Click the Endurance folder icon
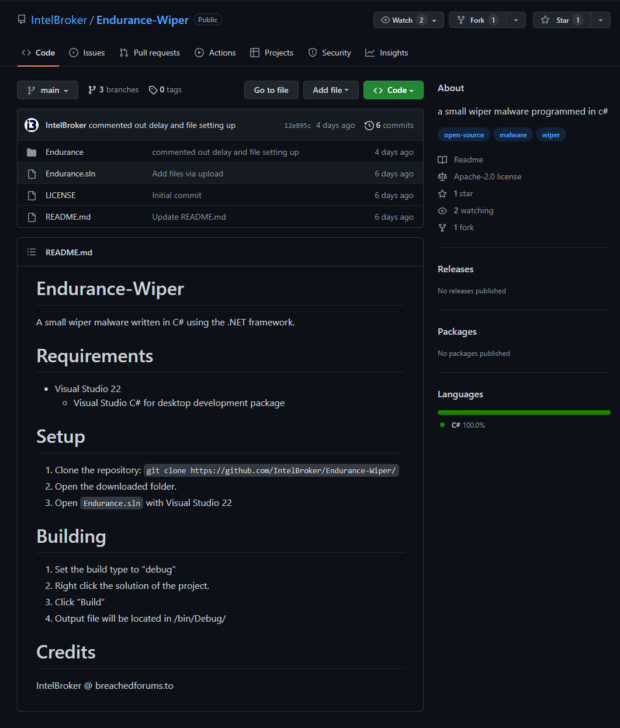This screenshot has width=620, height=728. tap(32, 152)
